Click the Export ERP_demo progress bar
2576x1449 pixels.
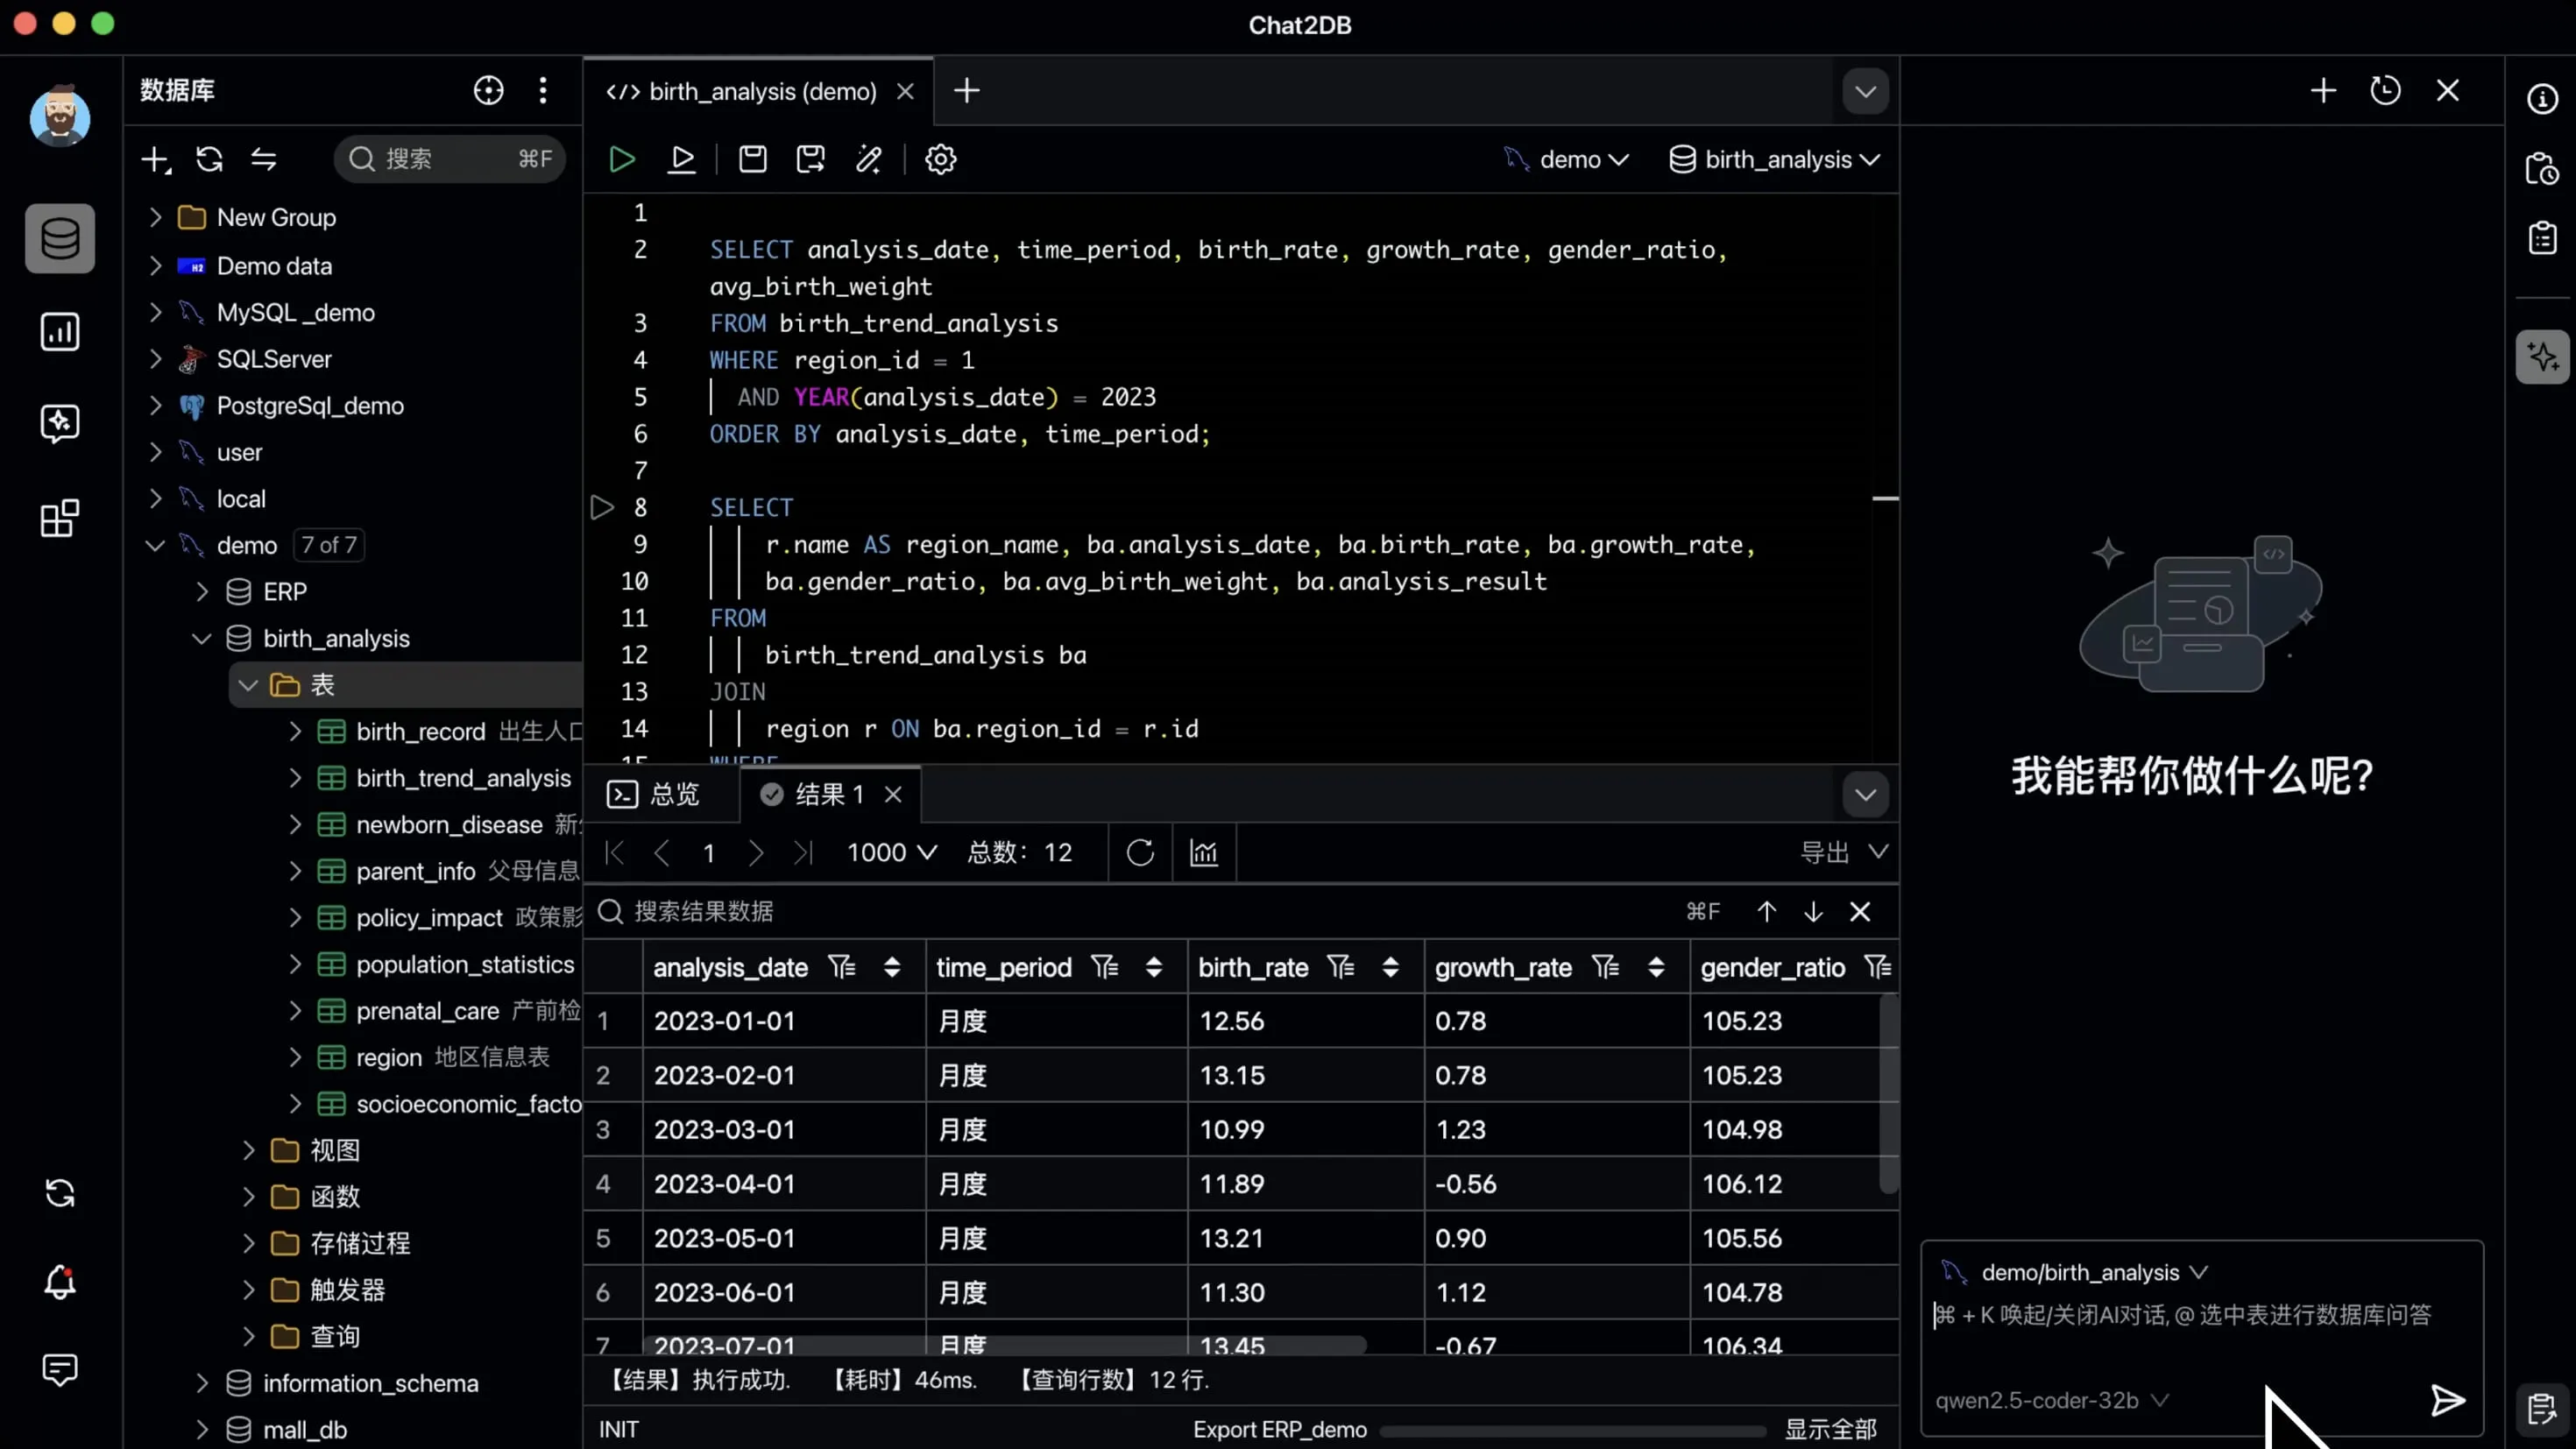tap(1573, 1430)
